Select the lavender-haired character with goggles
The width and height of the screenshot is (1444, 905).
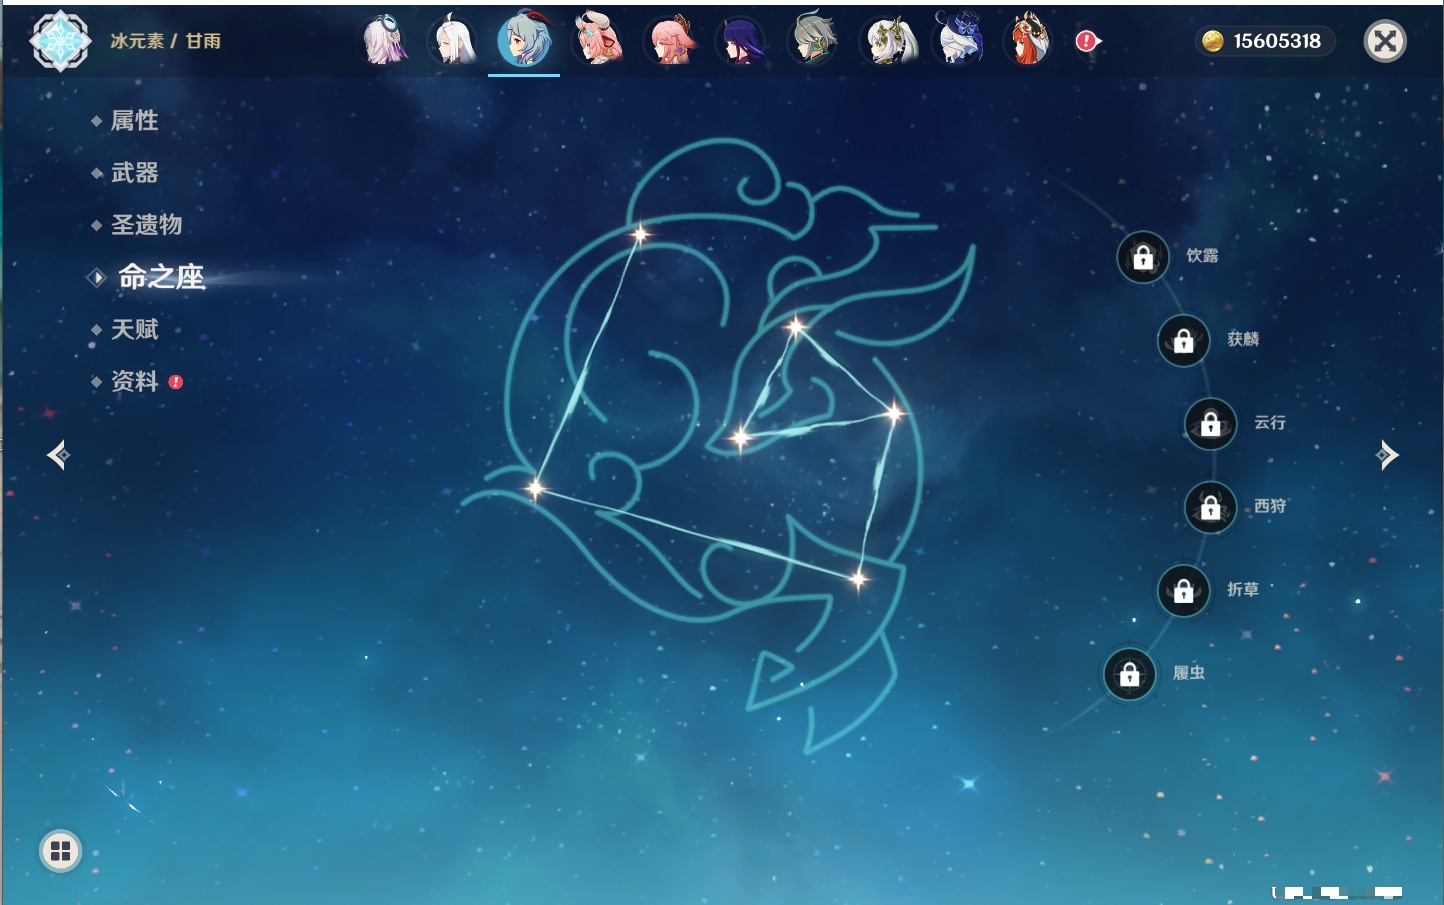pos(385,41)
